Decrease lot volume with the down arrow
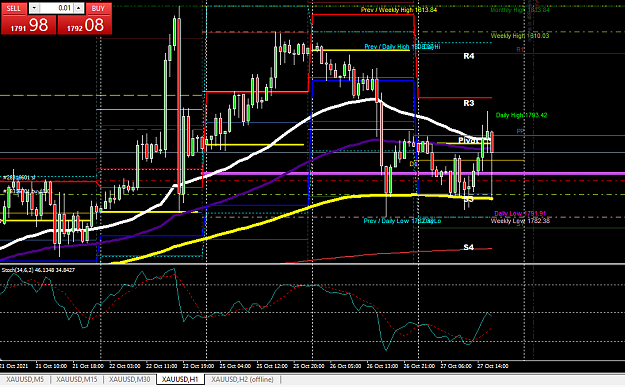The height and width of the screenshot is (387, 625). point(34,8)
